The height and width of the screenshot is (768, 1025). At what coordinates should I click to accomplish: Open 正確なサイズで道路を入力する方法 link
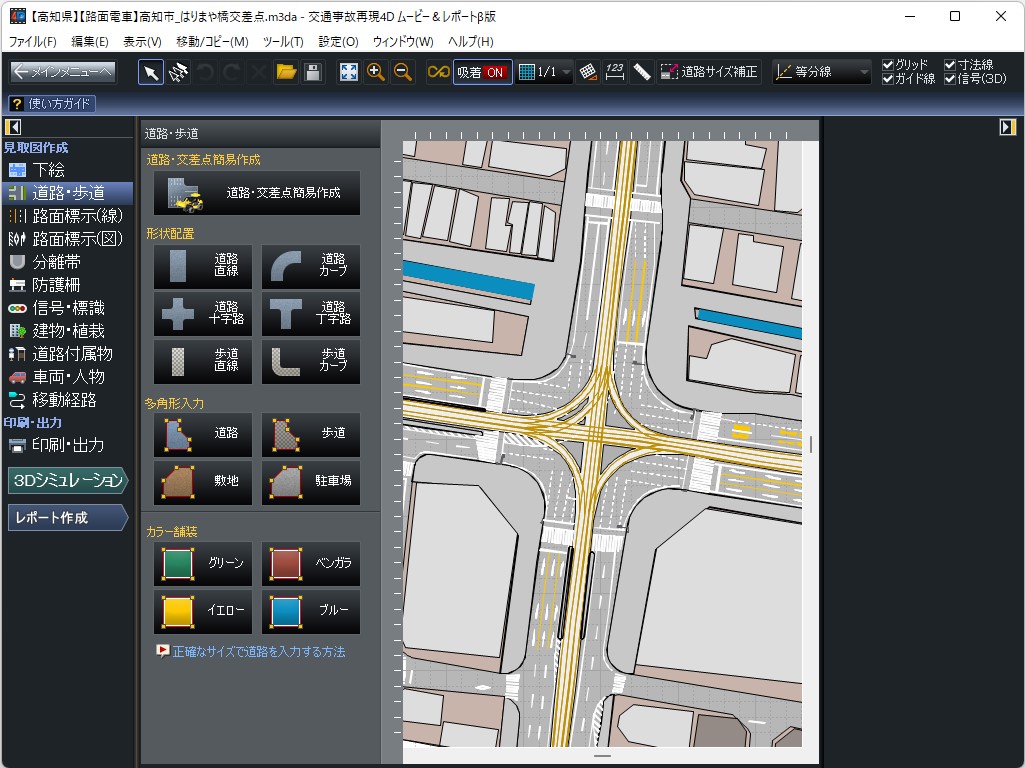click(x=258, y=651)
